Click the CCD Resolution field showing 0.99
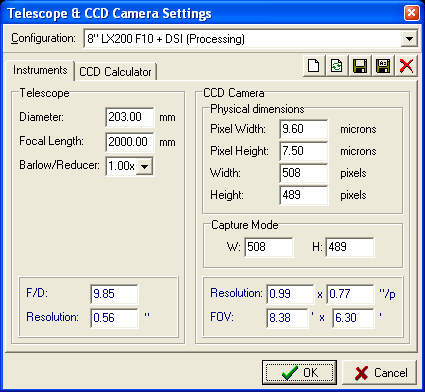The image size is (425, 392). tap(290, 294)
